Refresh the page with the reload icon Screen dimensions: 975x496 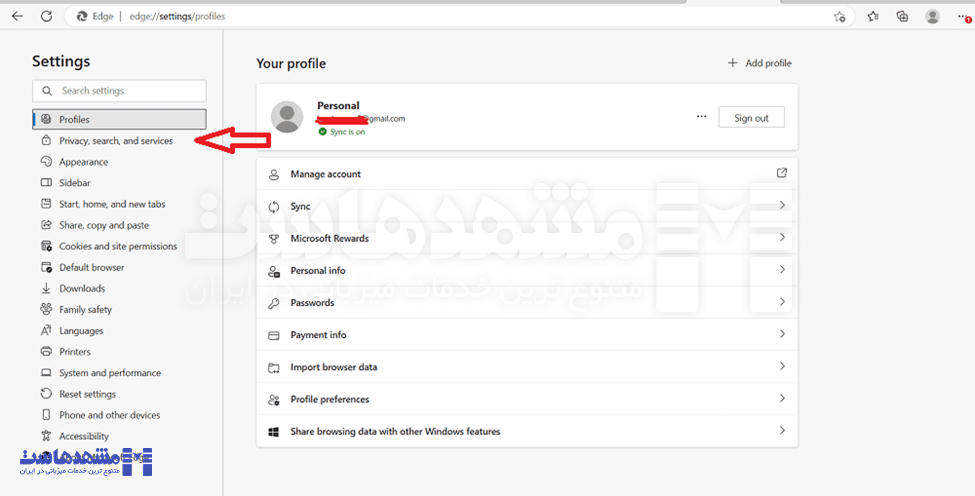click(46, 17)
